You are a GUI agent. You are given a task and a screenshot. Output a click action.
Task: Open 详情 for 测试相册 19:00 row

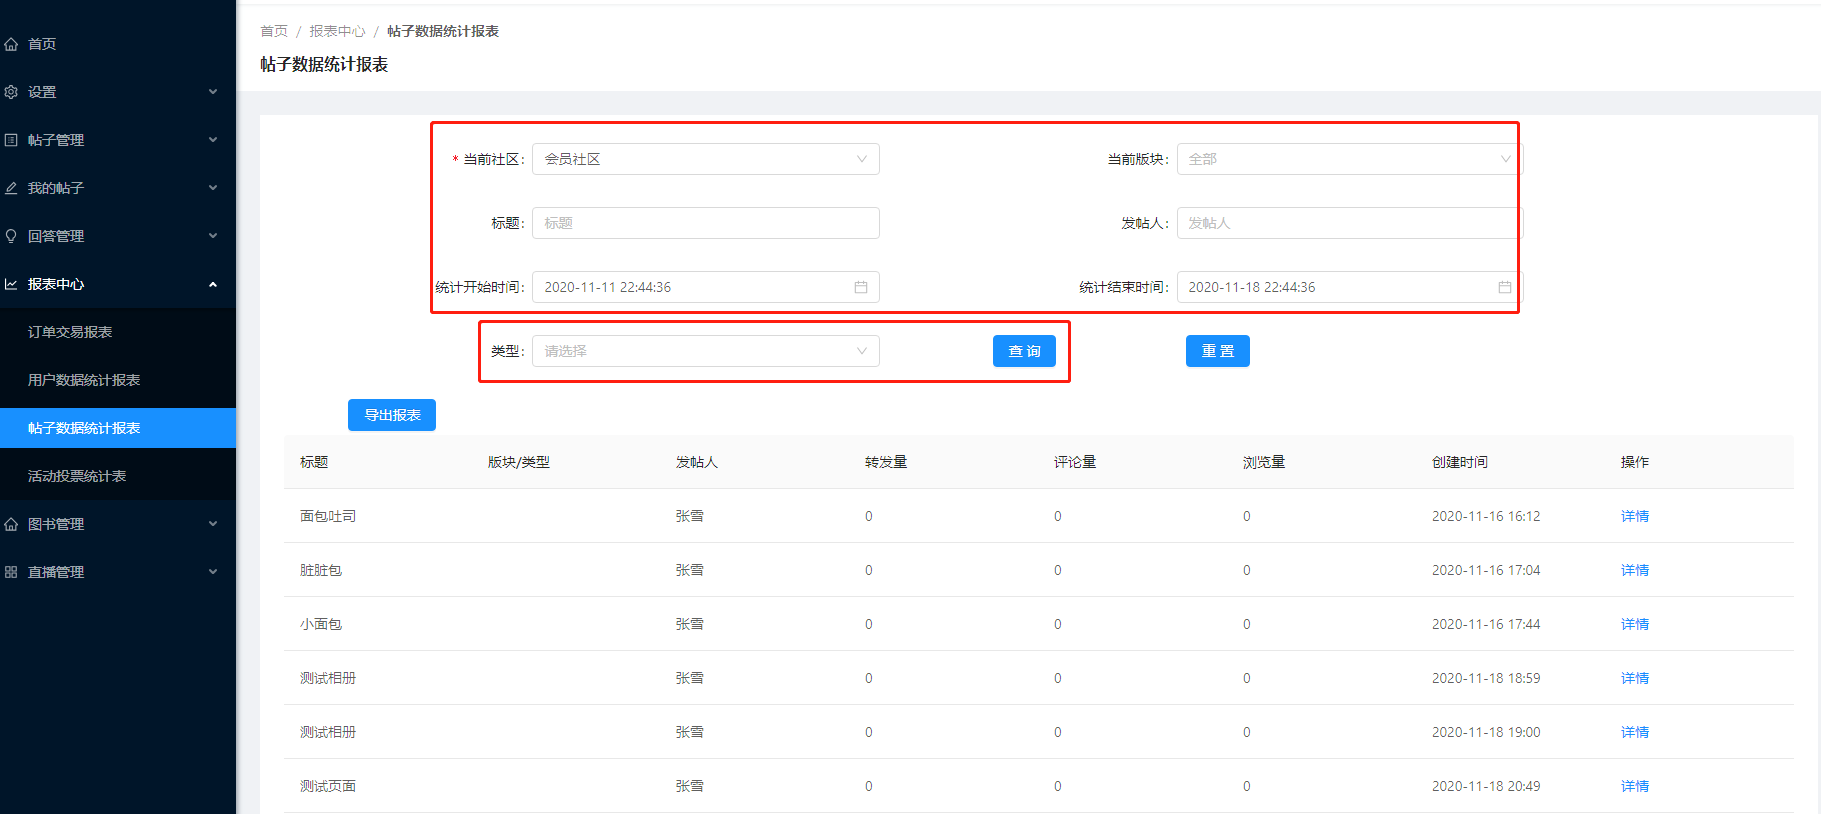coord(1635,732)
